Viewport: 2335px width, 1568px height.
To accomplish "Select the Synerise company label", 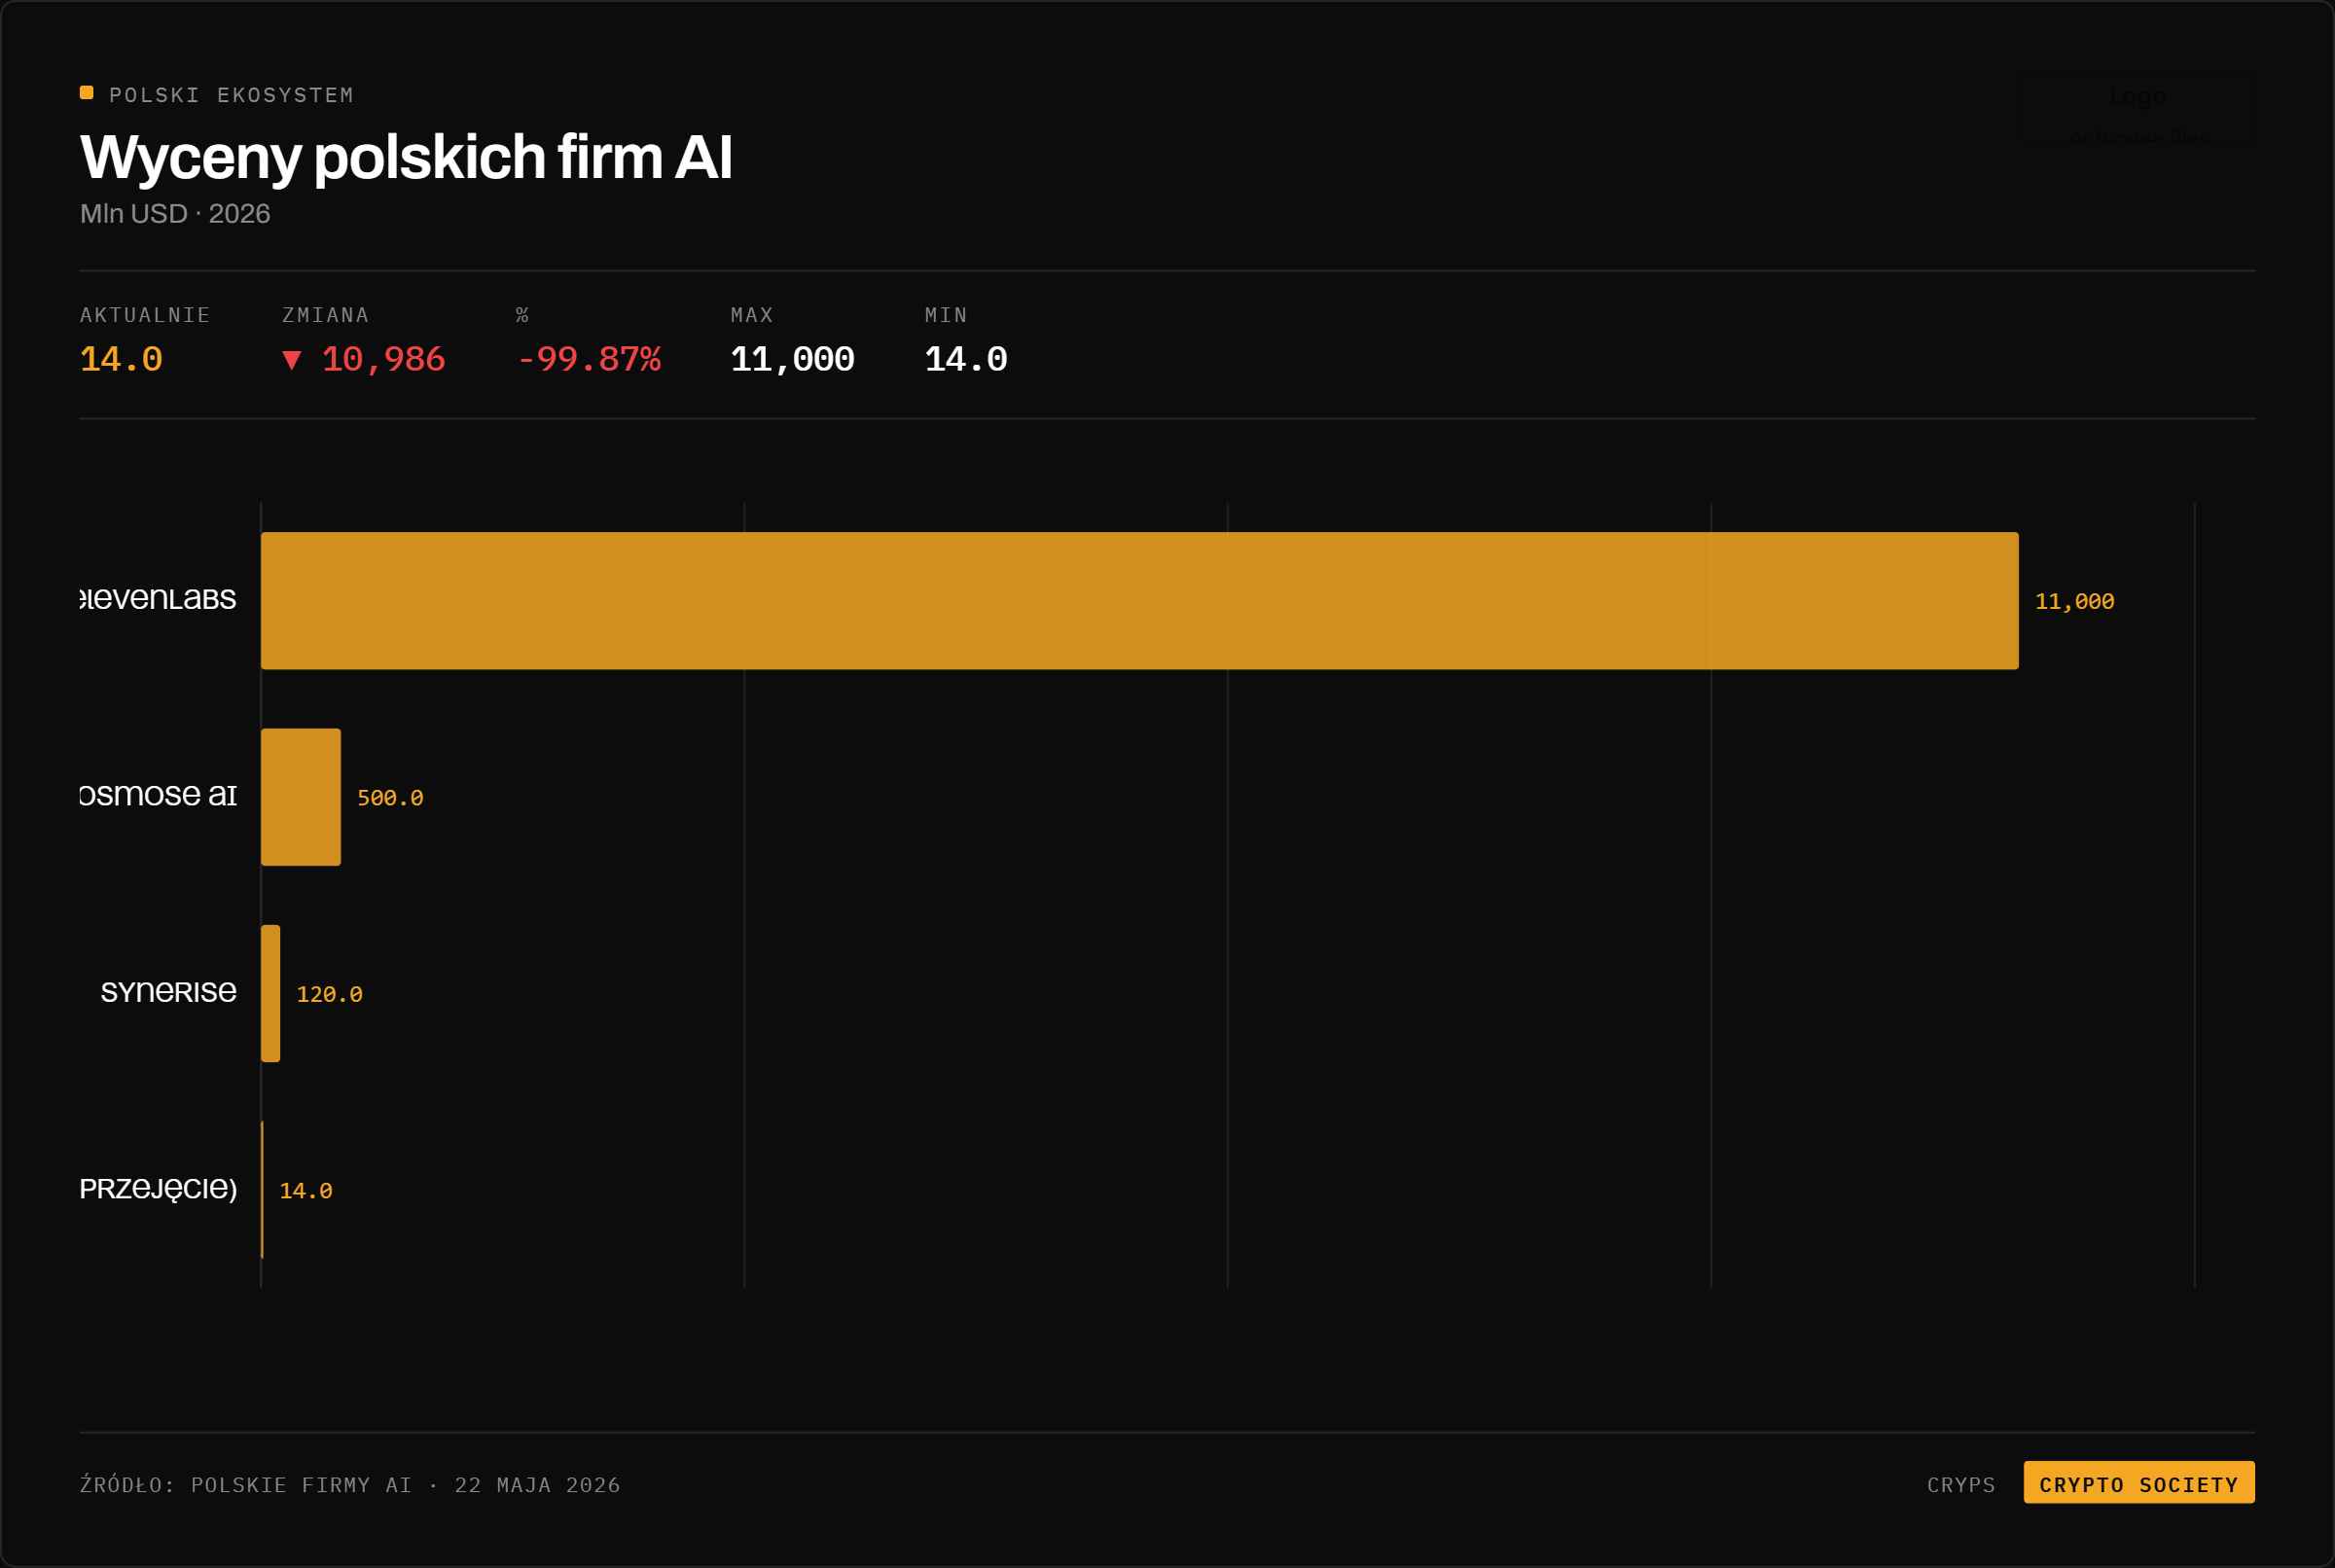I will (x=168, y=991).
